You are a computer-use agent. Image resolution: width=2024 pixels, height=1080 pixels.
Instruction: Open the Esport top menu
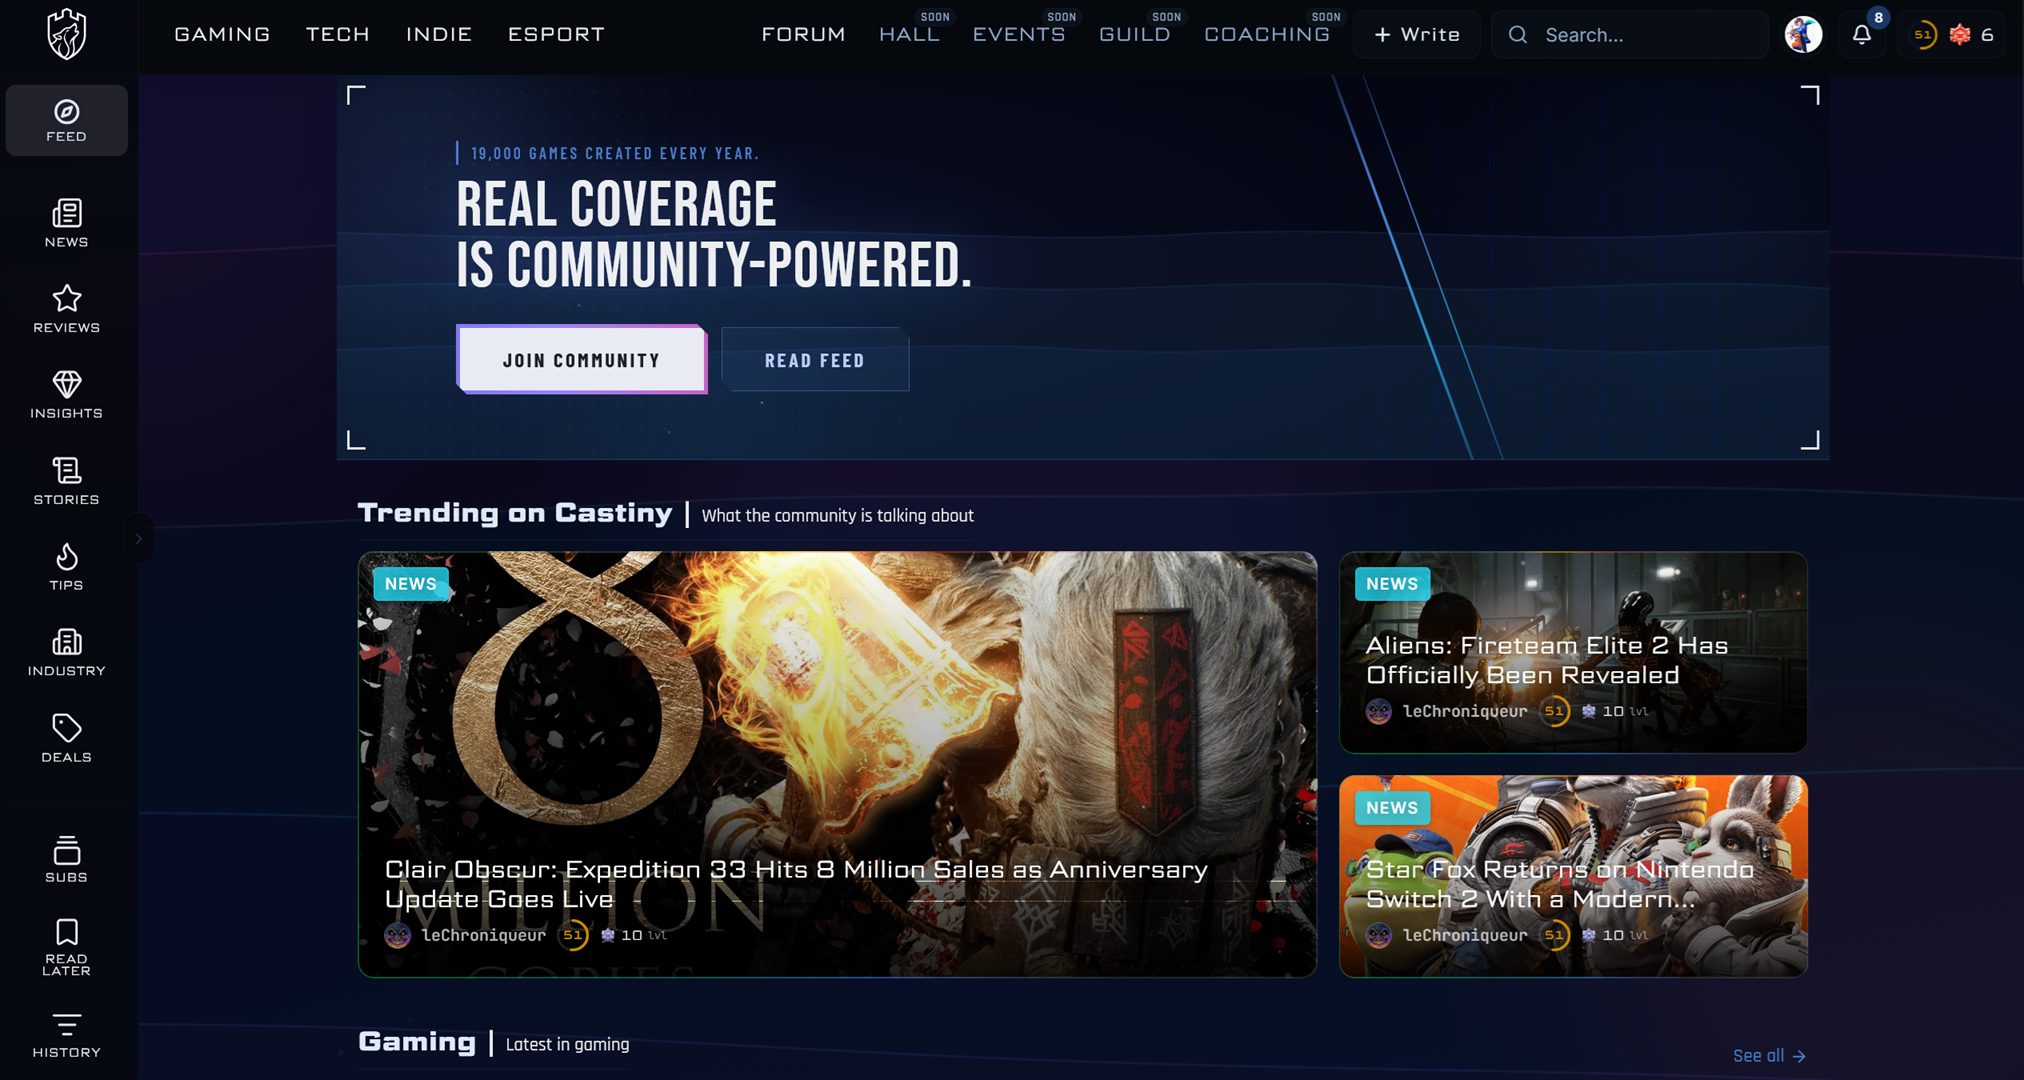coord(556,35)
